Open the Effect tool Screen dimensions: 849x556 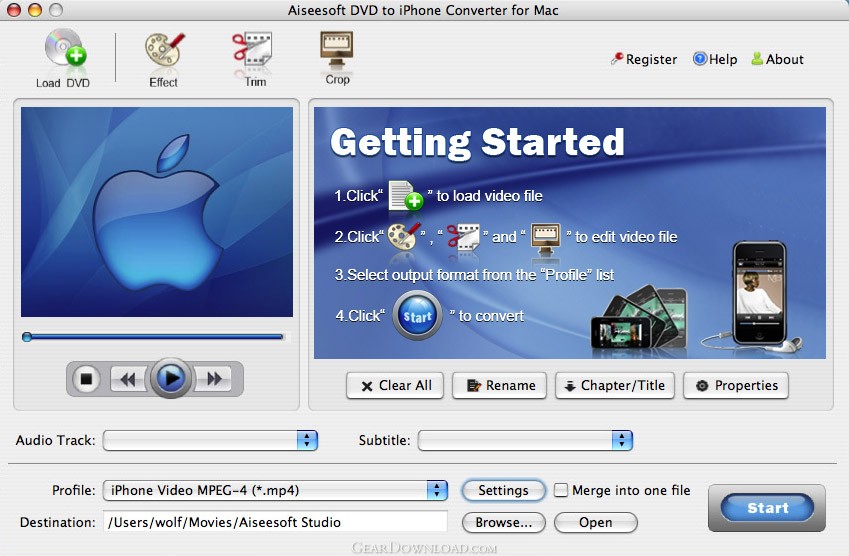[164, 58]
